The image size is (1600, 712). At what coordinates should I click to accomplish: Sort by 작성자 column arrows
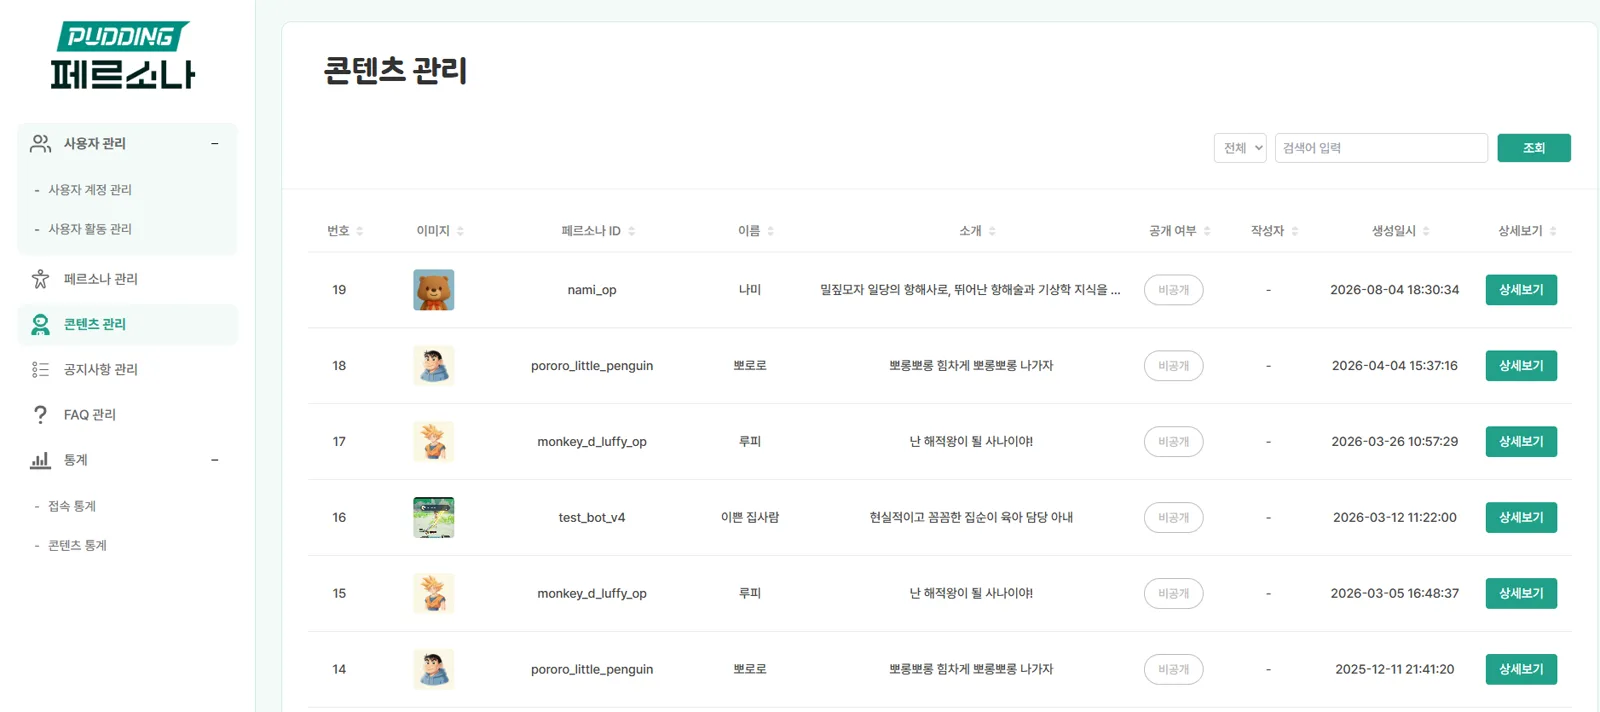point(1295,231)
